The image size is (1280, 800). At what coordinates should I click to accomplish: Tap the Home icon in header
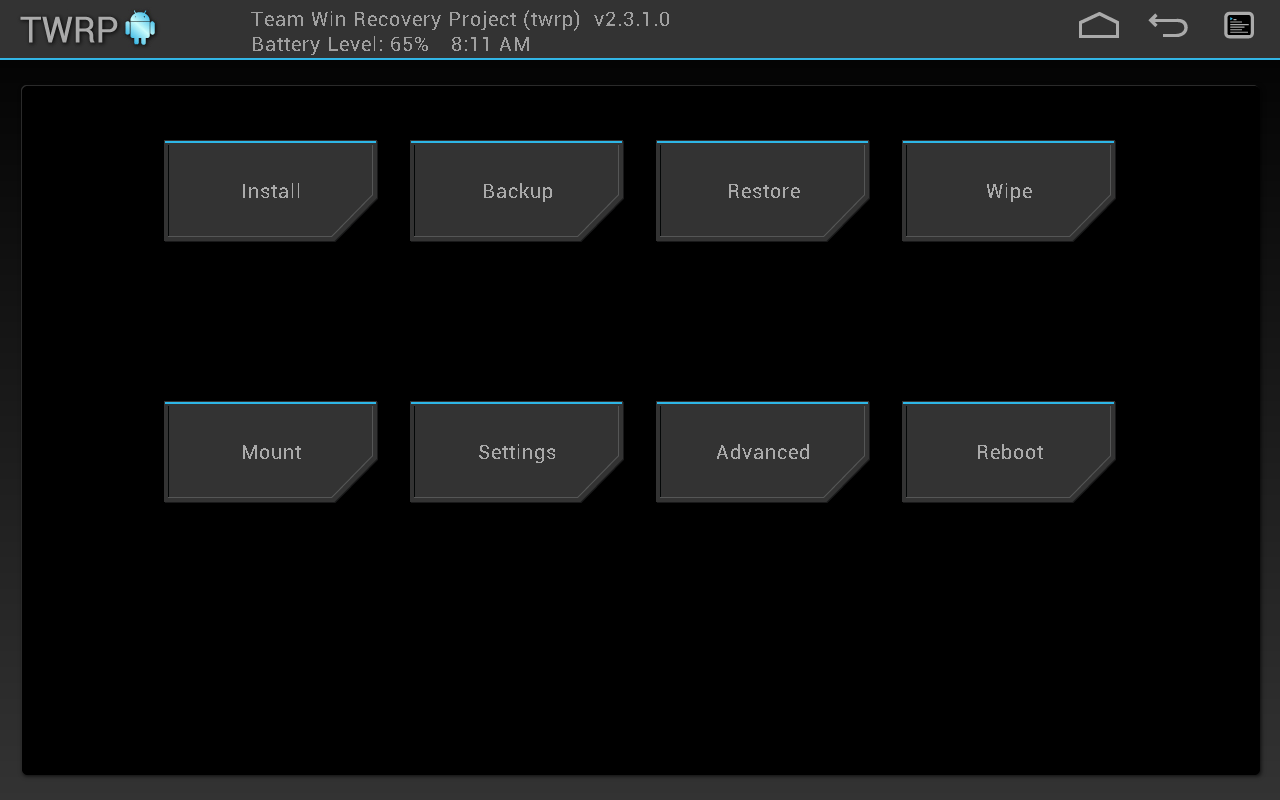click(1098, 26)
